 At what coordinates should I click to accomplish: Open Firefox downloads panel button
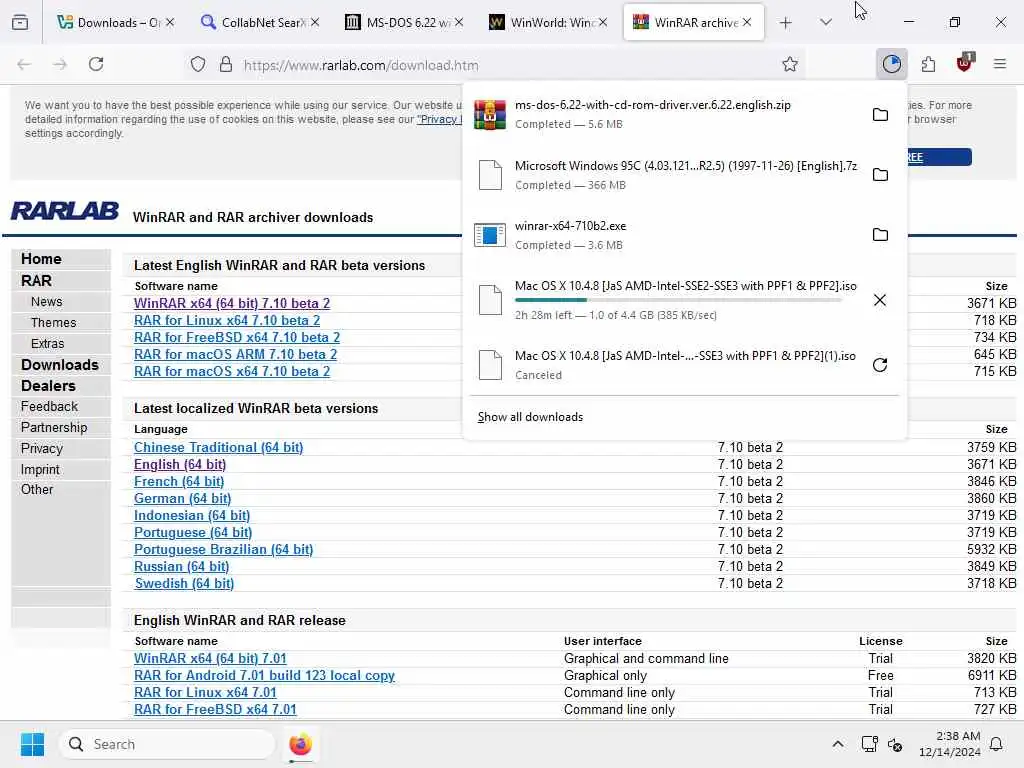point(891,64)
